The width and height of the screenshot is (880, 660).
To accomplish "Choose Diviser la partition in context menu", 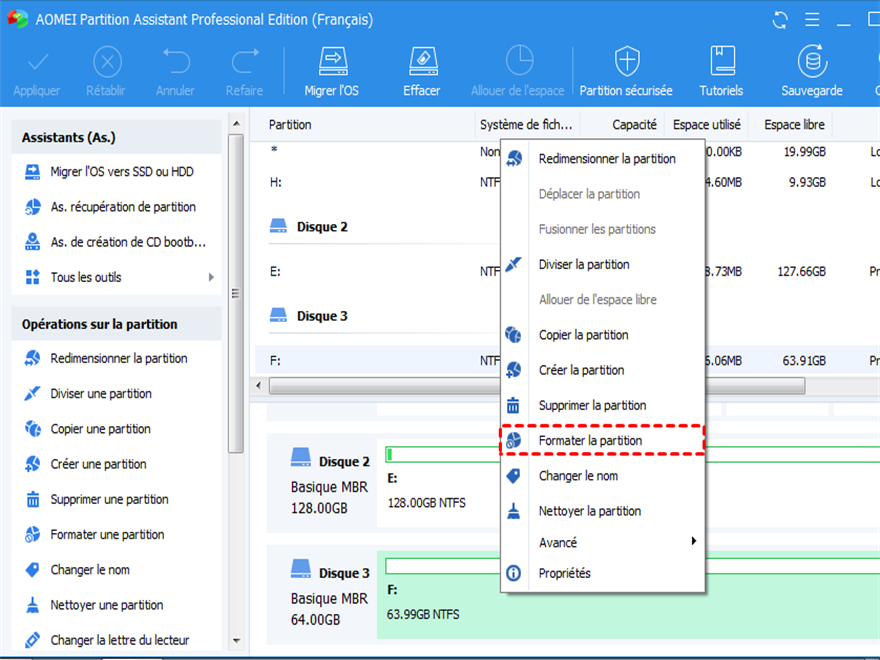I will pyautogui.click(x=603, y=265).
